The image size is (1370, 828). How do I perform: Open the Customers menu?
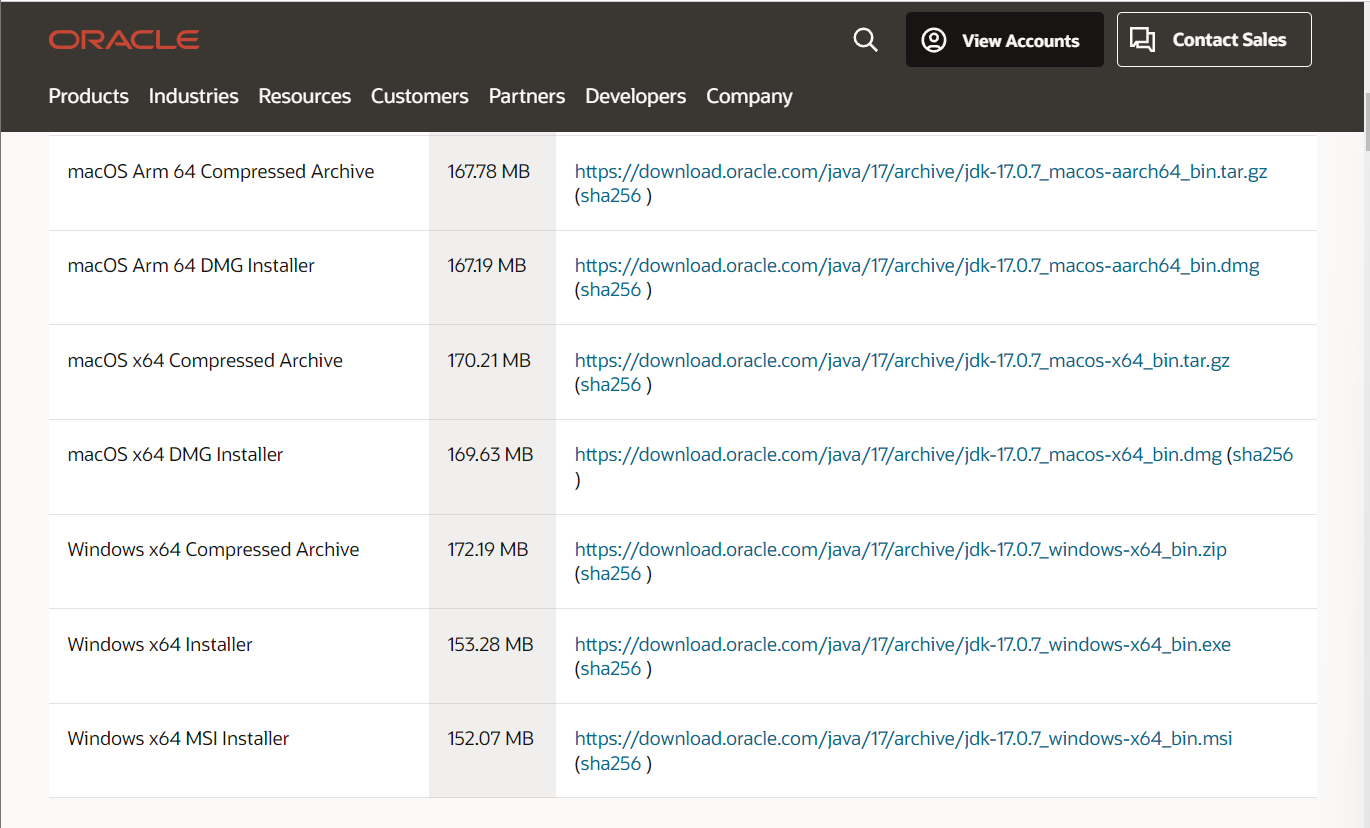tap(419, 96)
